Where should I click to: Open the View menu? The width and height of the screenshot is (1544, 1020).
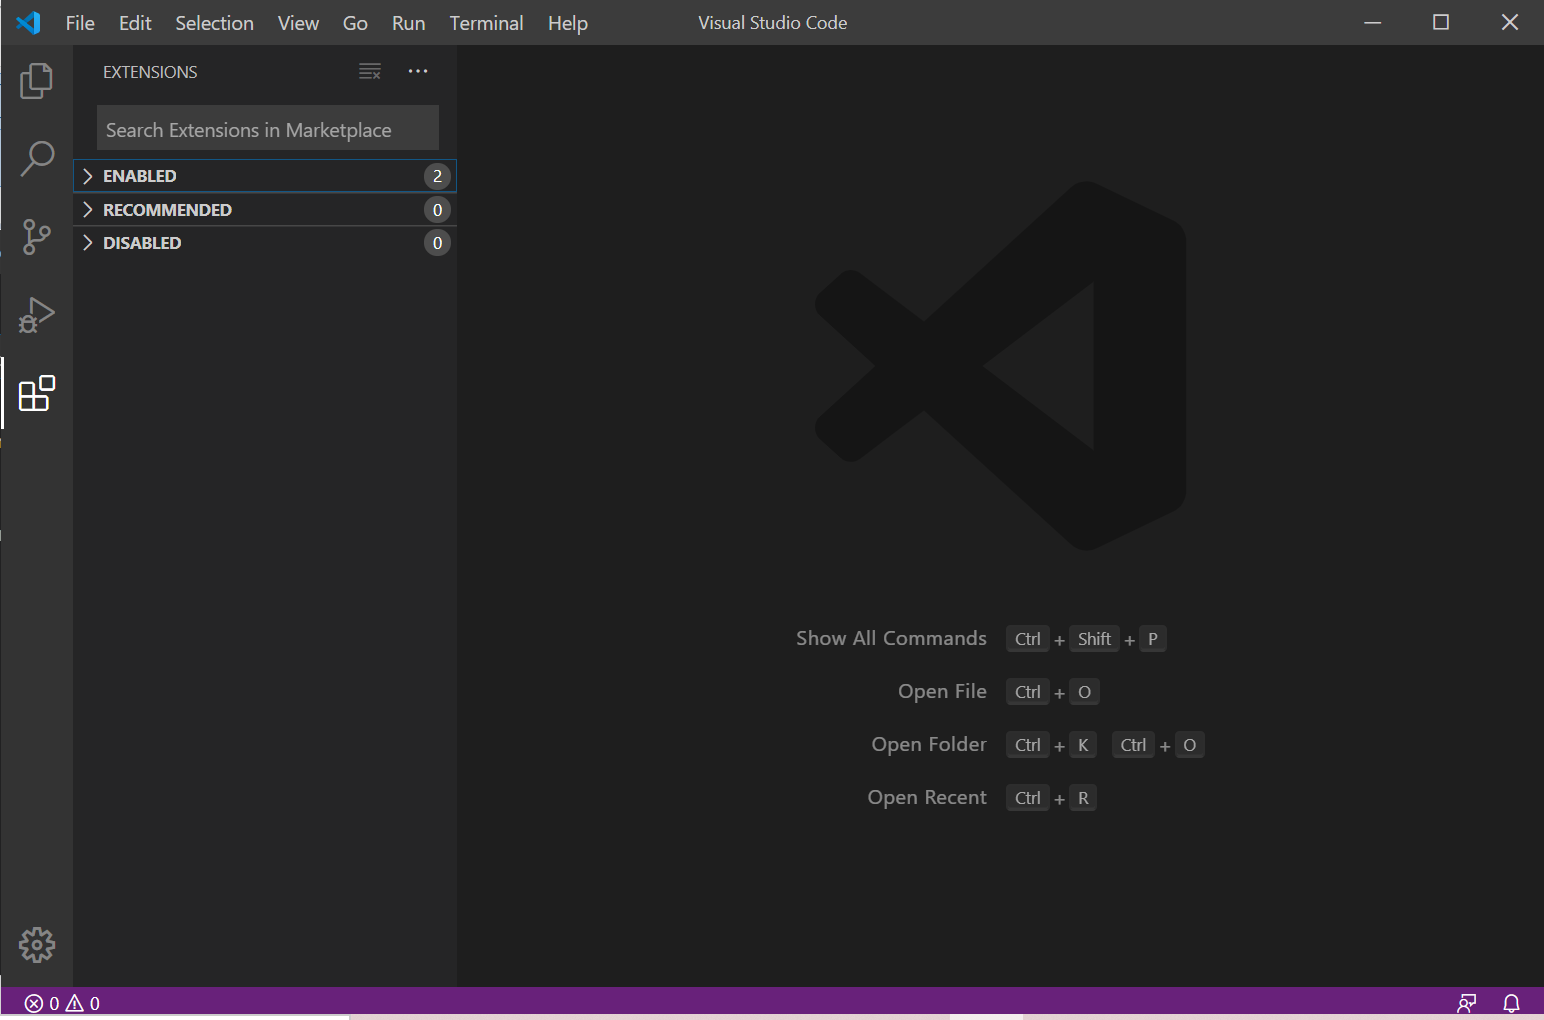click(x=298, y=23)
